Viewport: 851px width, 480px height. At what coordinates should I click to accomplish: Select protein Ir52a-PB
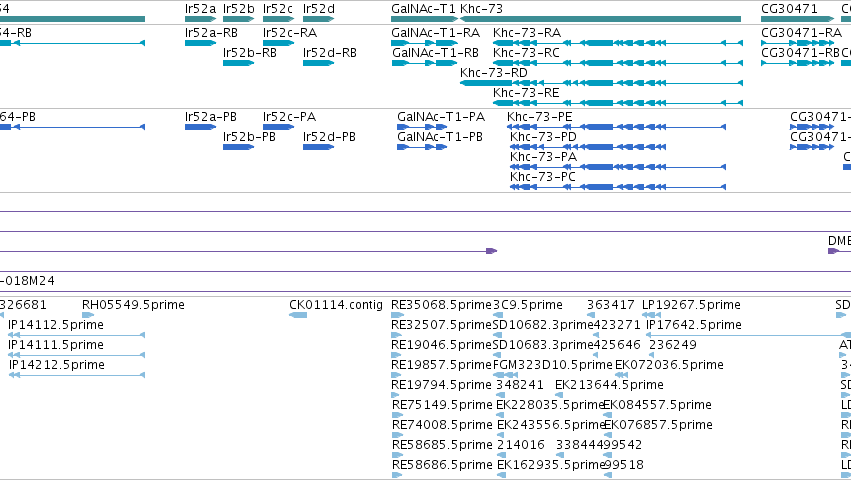click(x=211, y=117)
